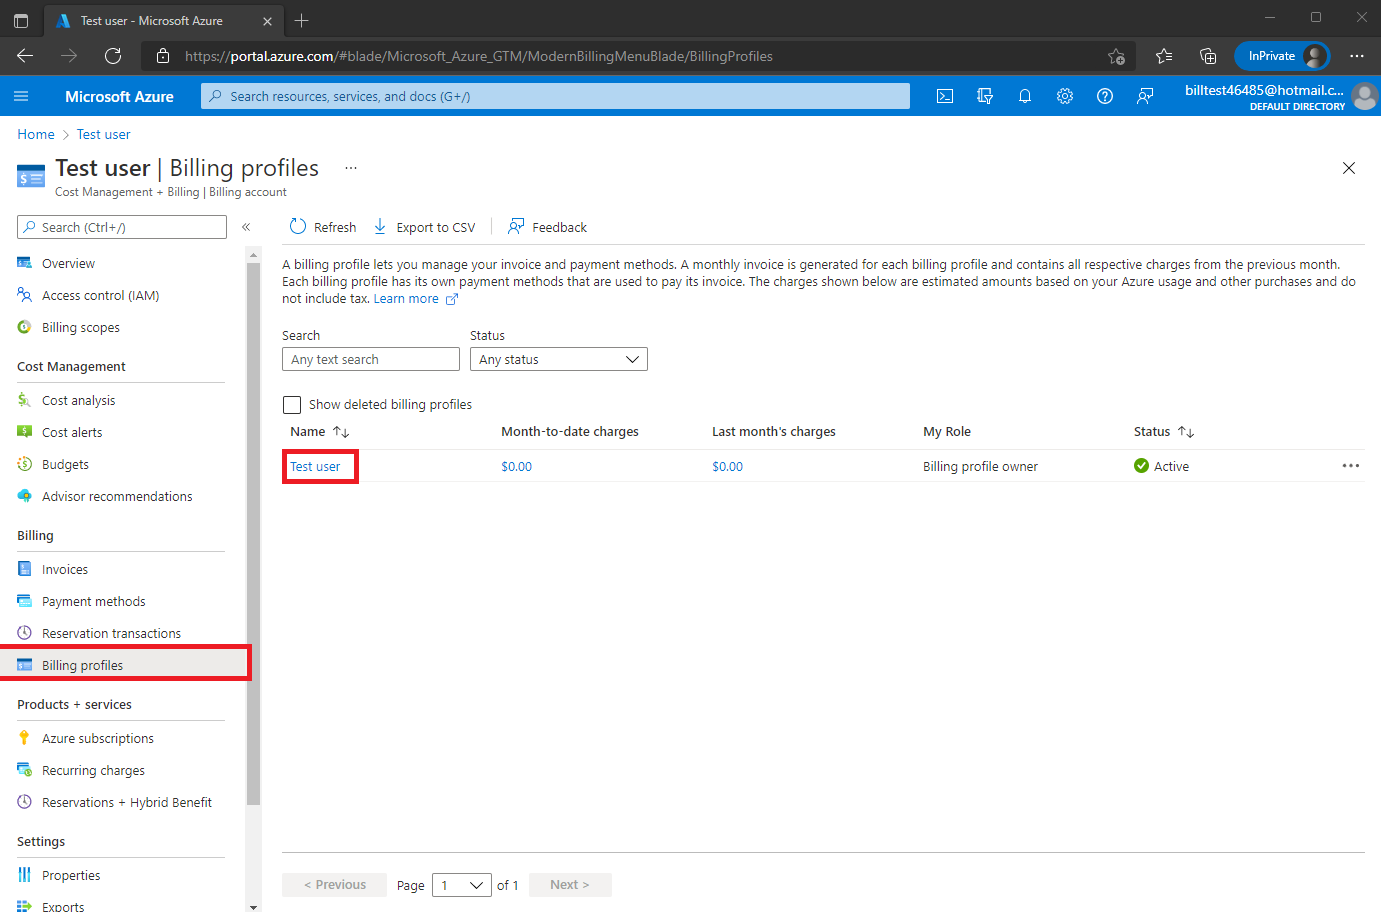Viewport: 1381px width, 912px height.
Task: Click Refresh in the command bar
Action: (x=323, y=227)
